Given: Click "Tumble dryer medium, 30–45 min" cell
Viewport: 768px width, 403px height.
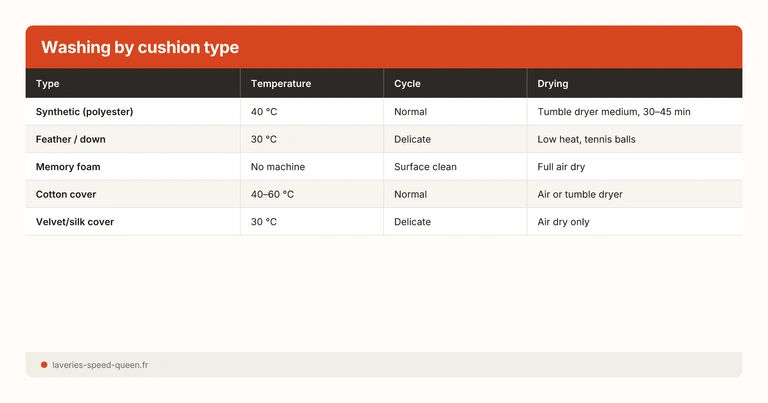Looking at the screenshot, I should (613, 112).
